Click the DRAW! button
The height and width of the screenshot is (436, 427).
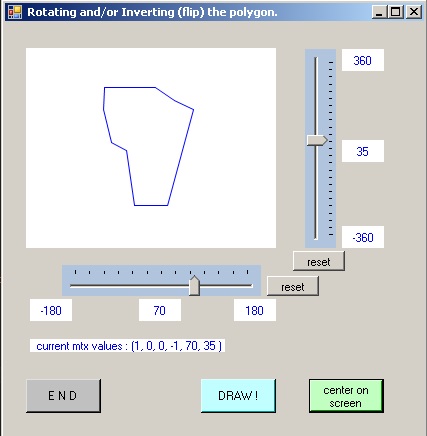[x=238, y=396]
